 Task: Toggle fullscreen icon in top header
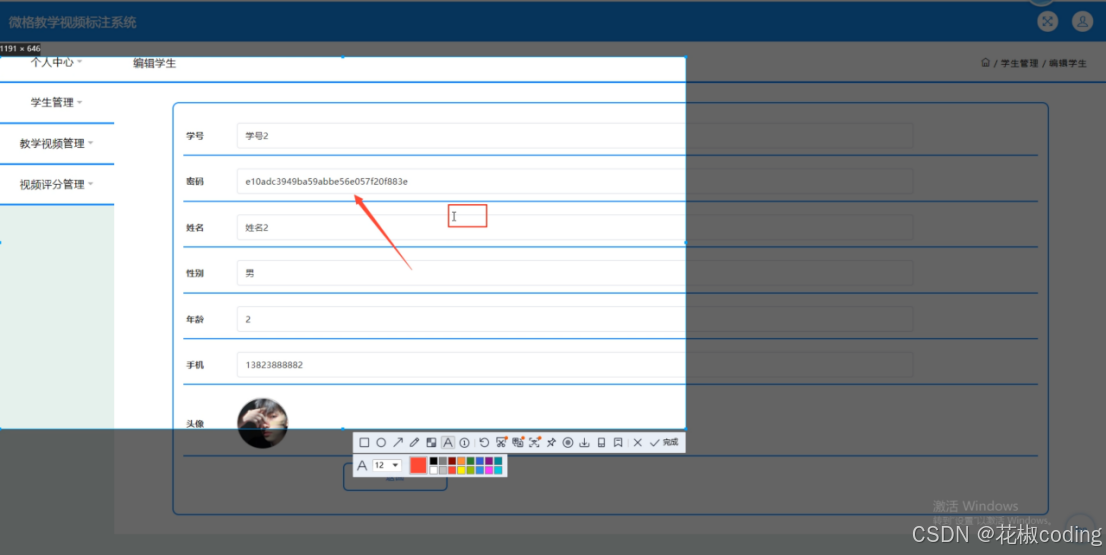pyautogui.click(x=1047, y=21)
